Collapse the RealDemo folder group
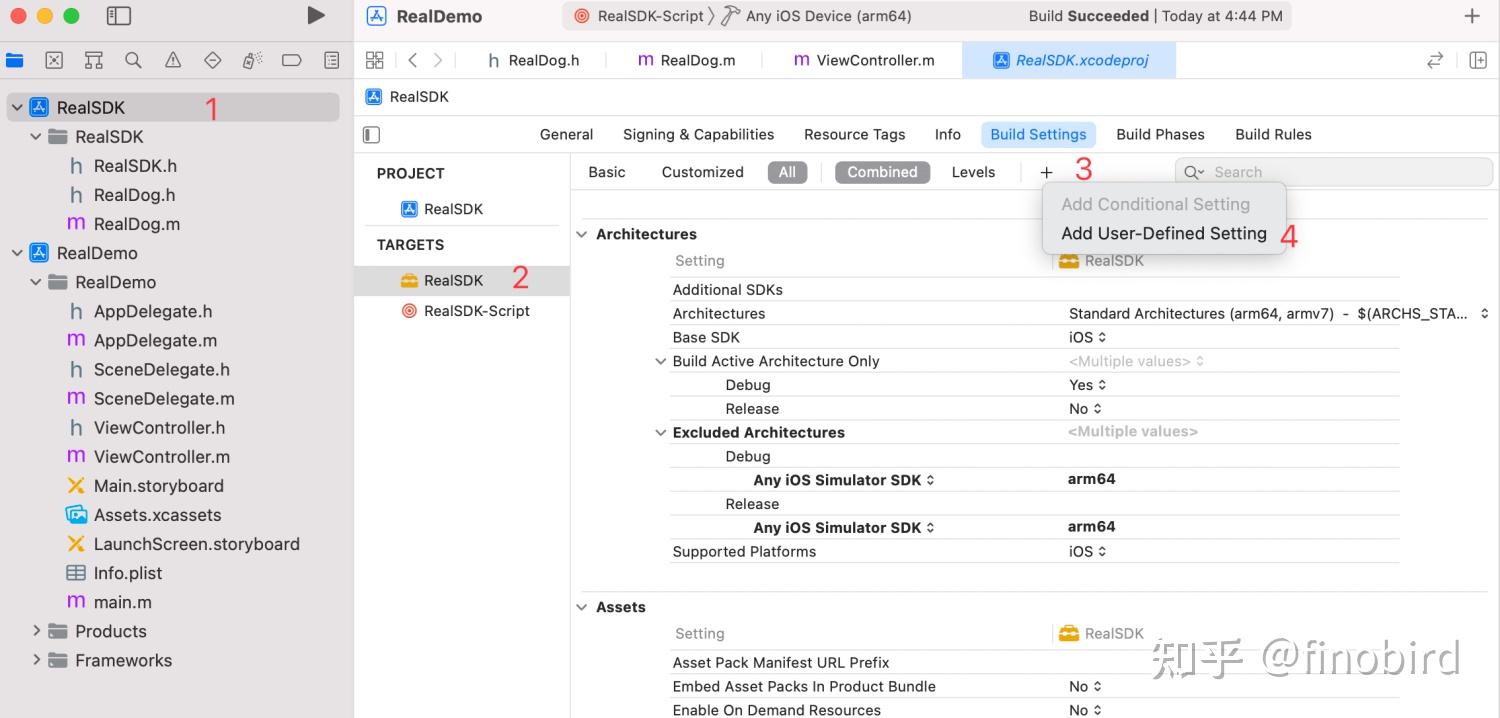 point(36,282)
